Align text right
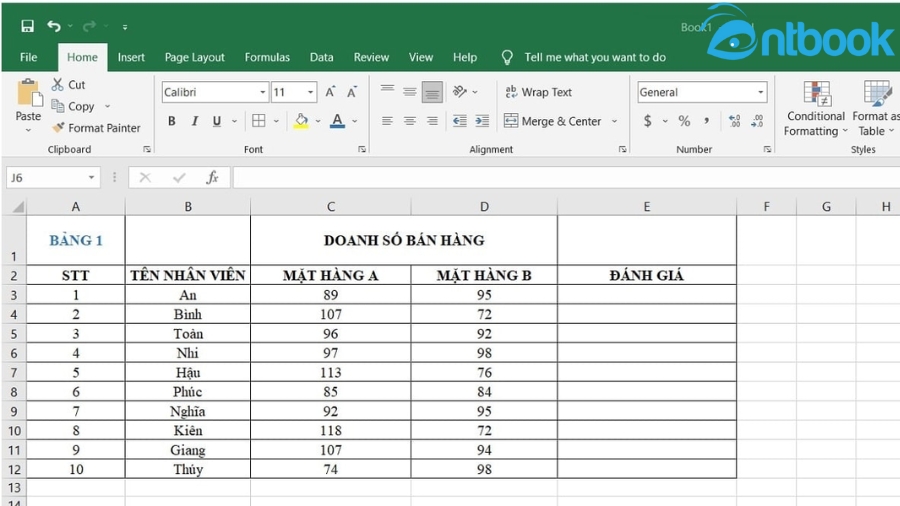 click(x=432, y=121)
